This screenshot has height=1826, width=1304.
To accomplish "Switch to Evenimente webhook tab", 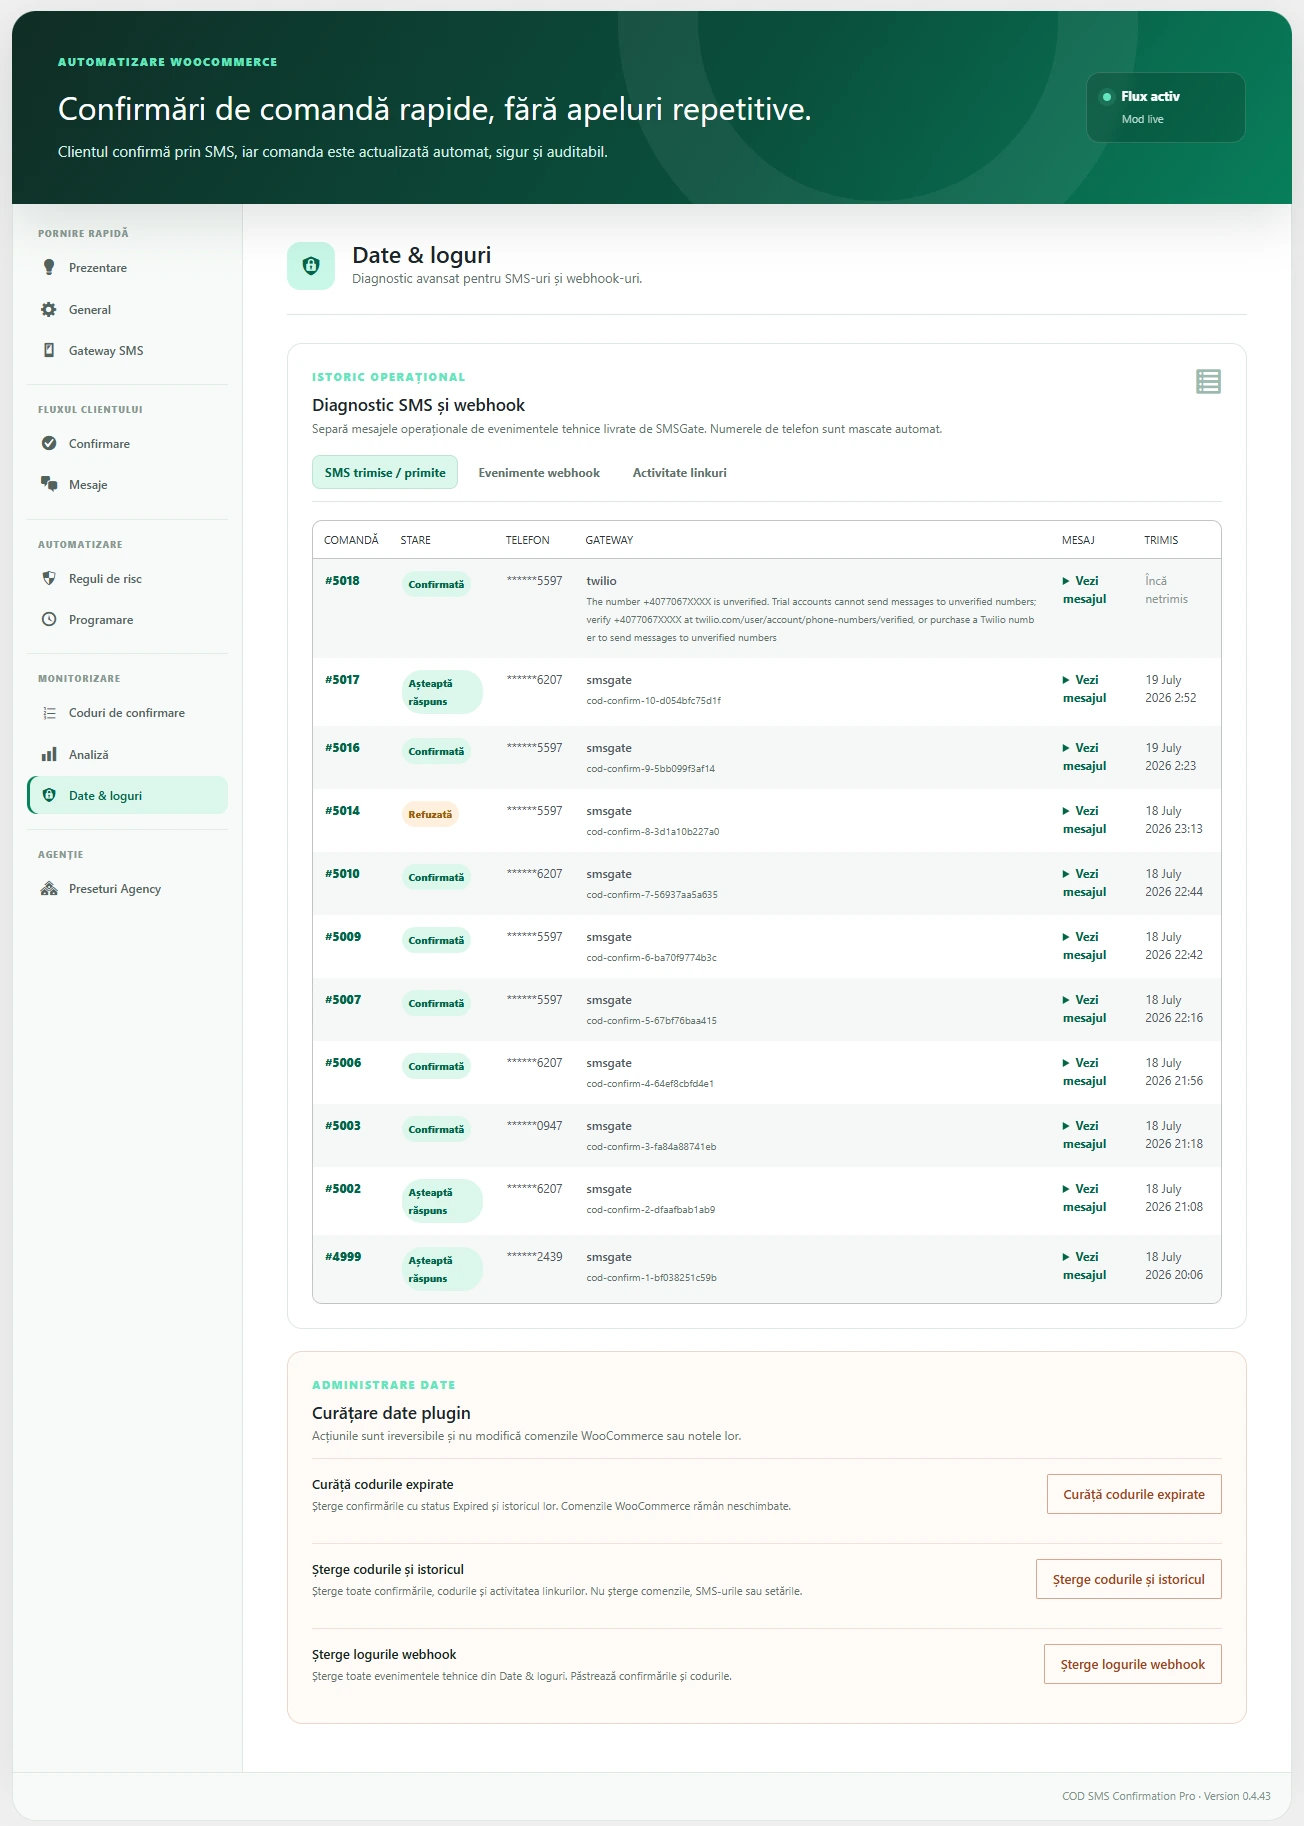I will [539, 472].
